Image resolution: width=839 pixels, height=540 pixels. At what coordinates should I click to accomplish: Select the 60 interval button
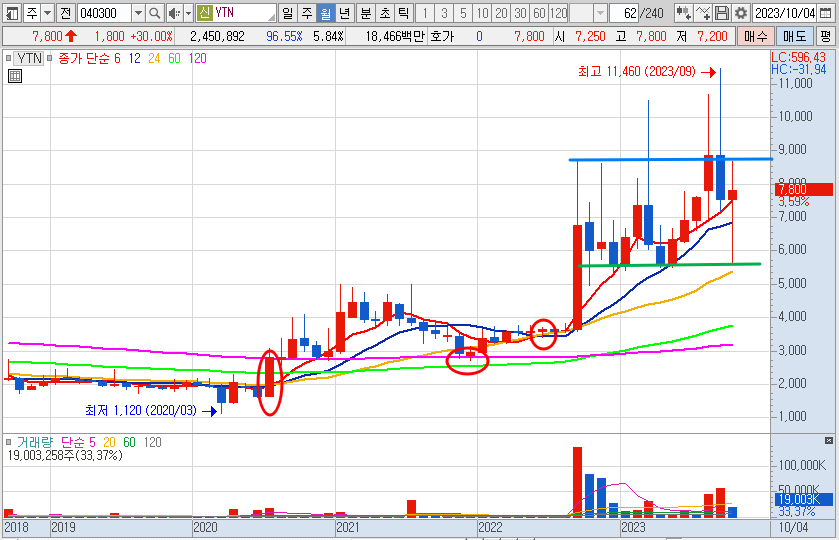[x=539, y=13]
